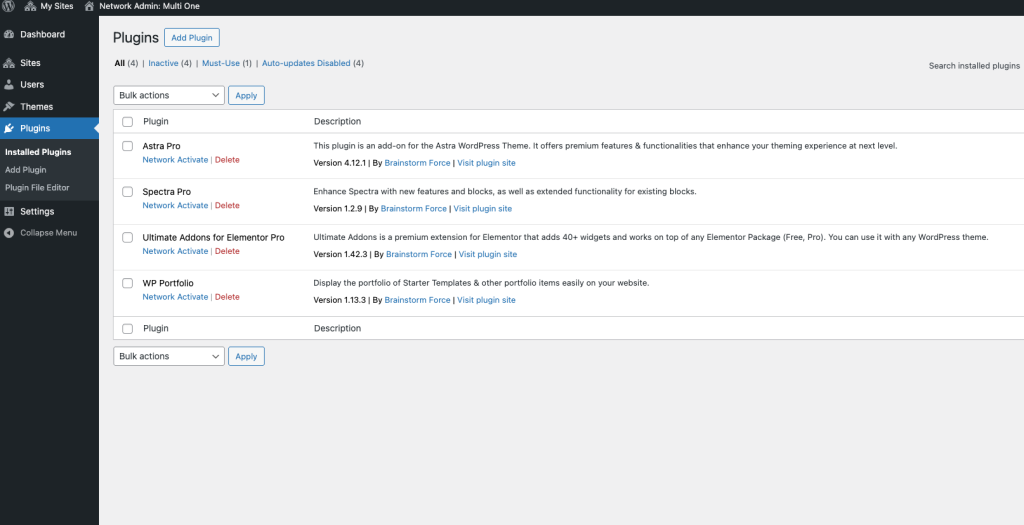Open Brainstorm Force link in Ultimate Addons row
Image resolution: width=1024 pixels, height=525 pixels.
tap(419, 255)
